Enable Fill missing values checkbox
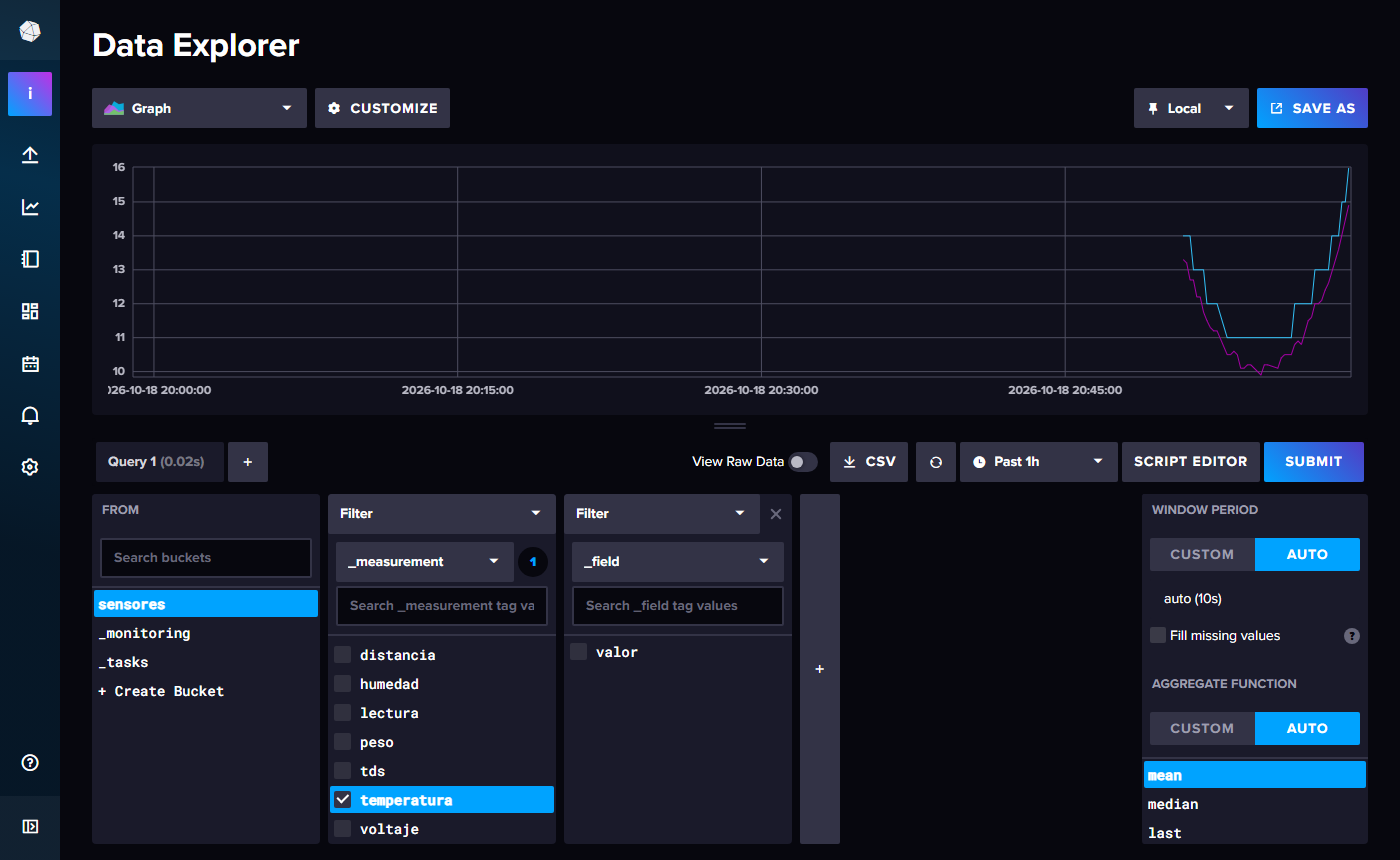 point(1158,635)
